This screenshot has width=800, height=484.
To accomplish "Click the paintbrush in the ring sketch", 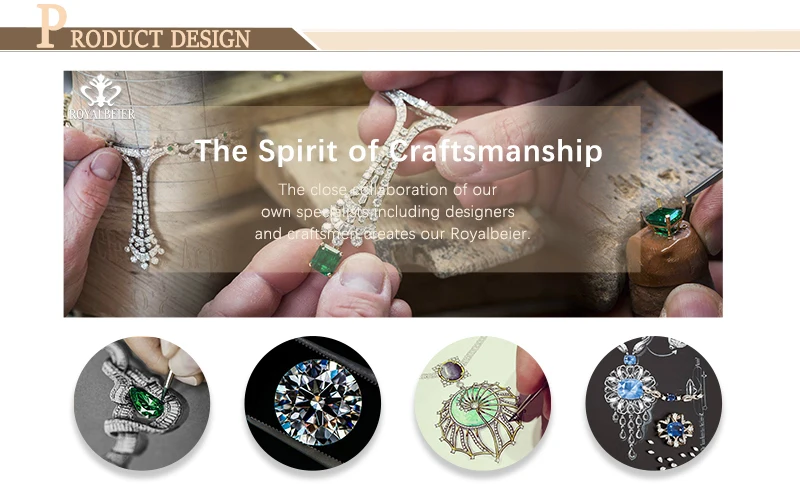I will (168, 384).
